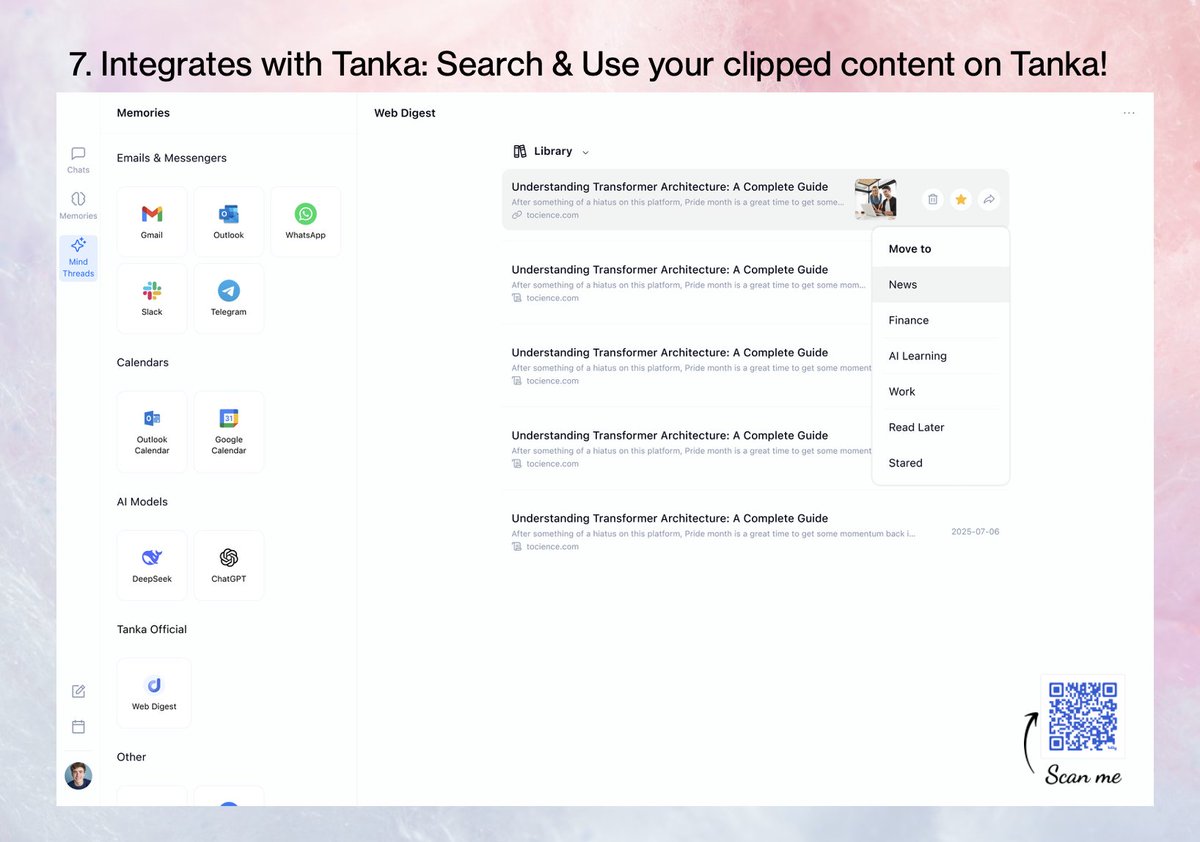The image size is (1200, 842).
Task: Open Chats in the left sidebar
Action: 78,160
